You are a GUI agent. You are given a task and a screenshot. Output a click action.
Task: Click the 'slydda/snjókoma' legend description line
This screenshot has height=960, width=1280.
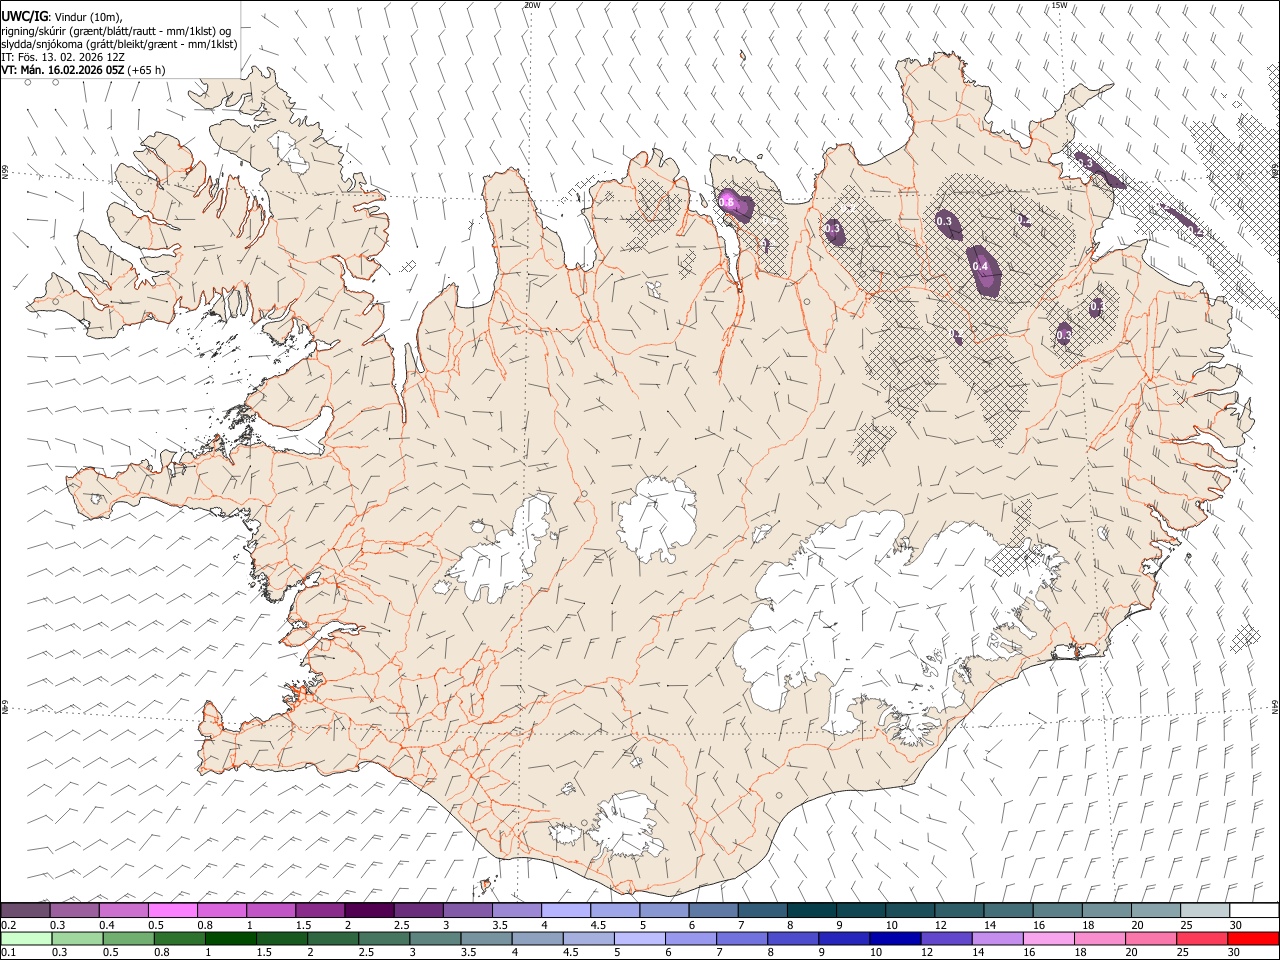tap(119, 44)
